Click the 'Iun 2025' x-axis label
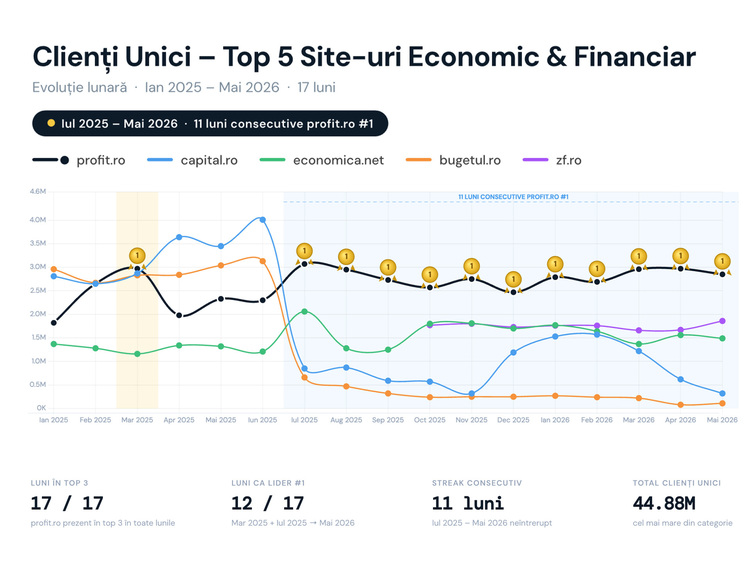Image resolution: width=750 pixels, height=562 pixels. 263,420
